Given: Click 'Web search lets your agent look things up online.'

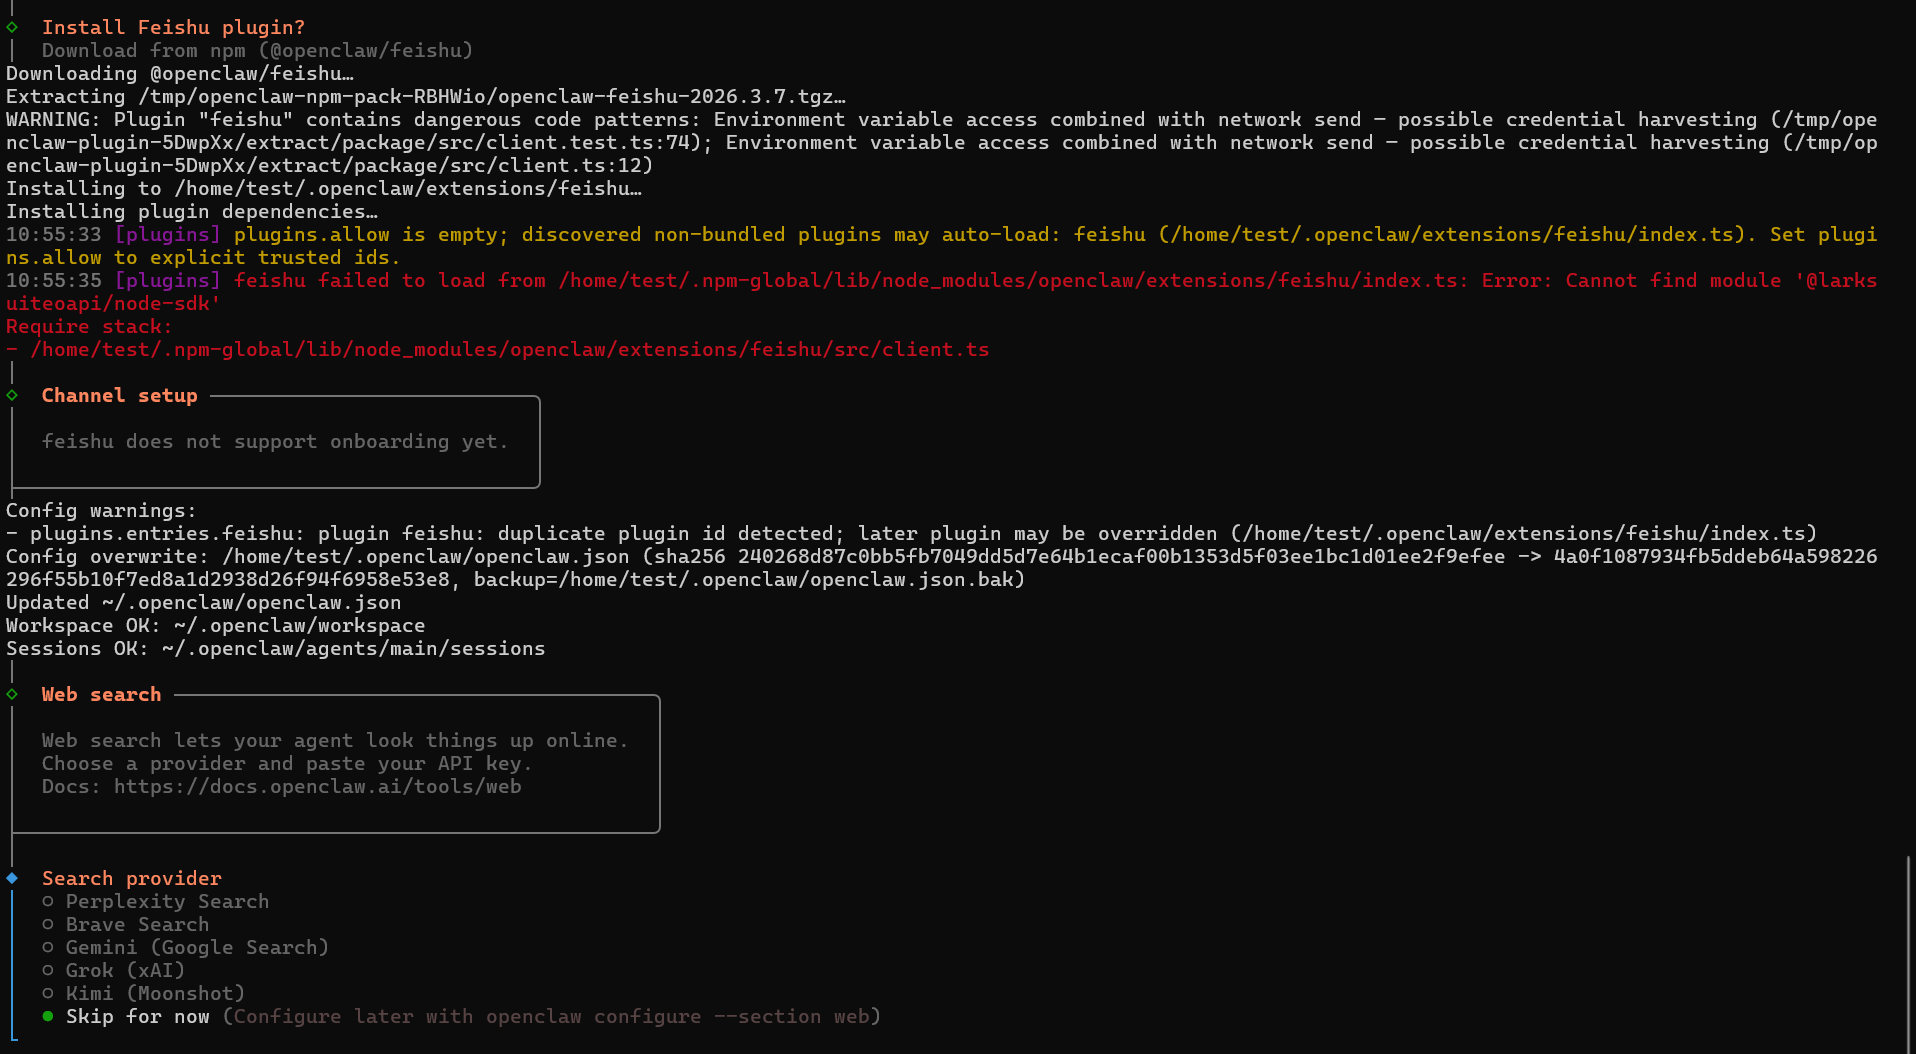Looking at the screenshot, I should (335, 740).
